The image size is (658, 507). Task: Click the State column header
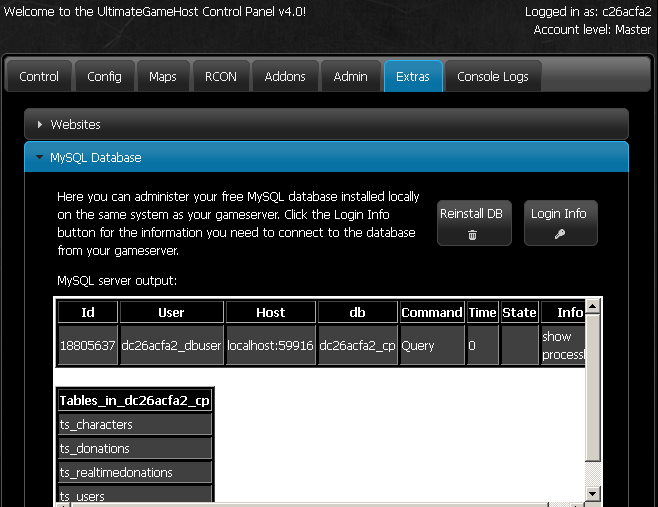tap(519, 312)
